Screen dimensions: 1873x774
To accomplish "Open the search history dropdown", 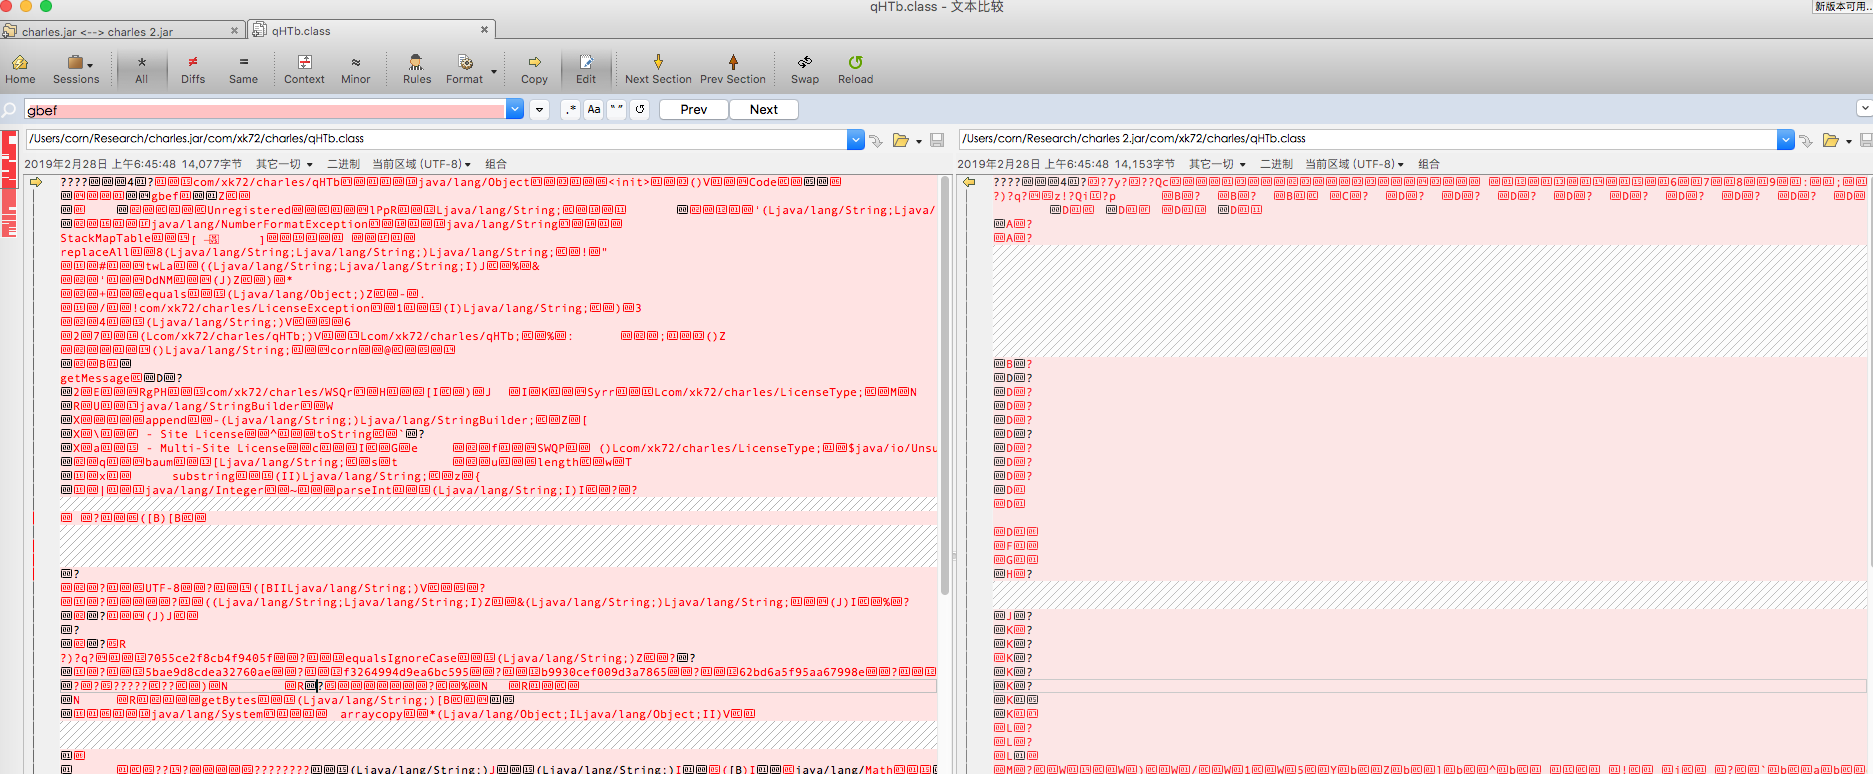I will (x=515, y=110).
